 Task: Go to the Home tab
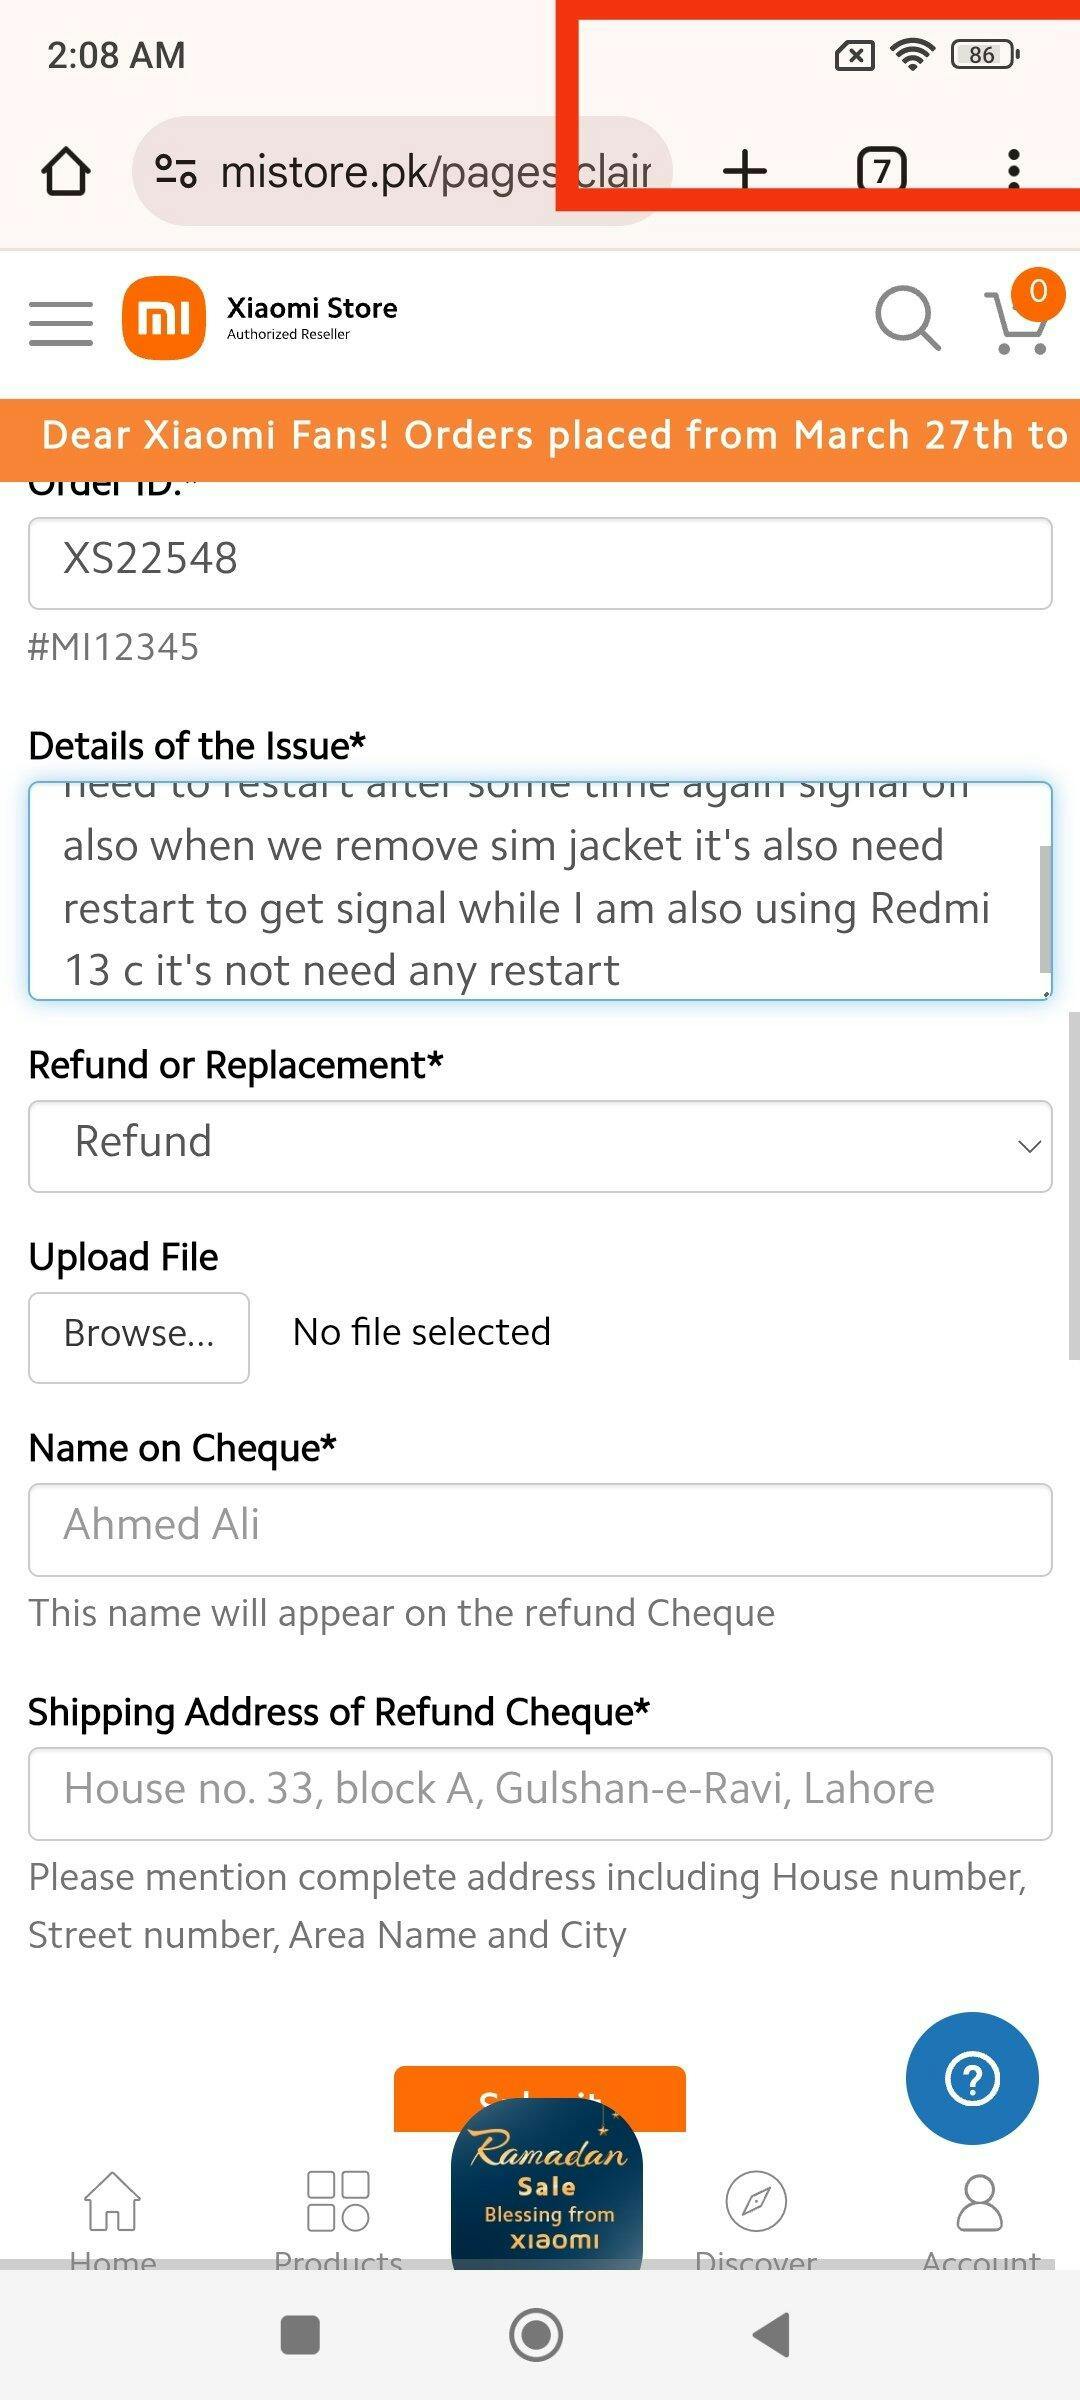point(113,2214)
